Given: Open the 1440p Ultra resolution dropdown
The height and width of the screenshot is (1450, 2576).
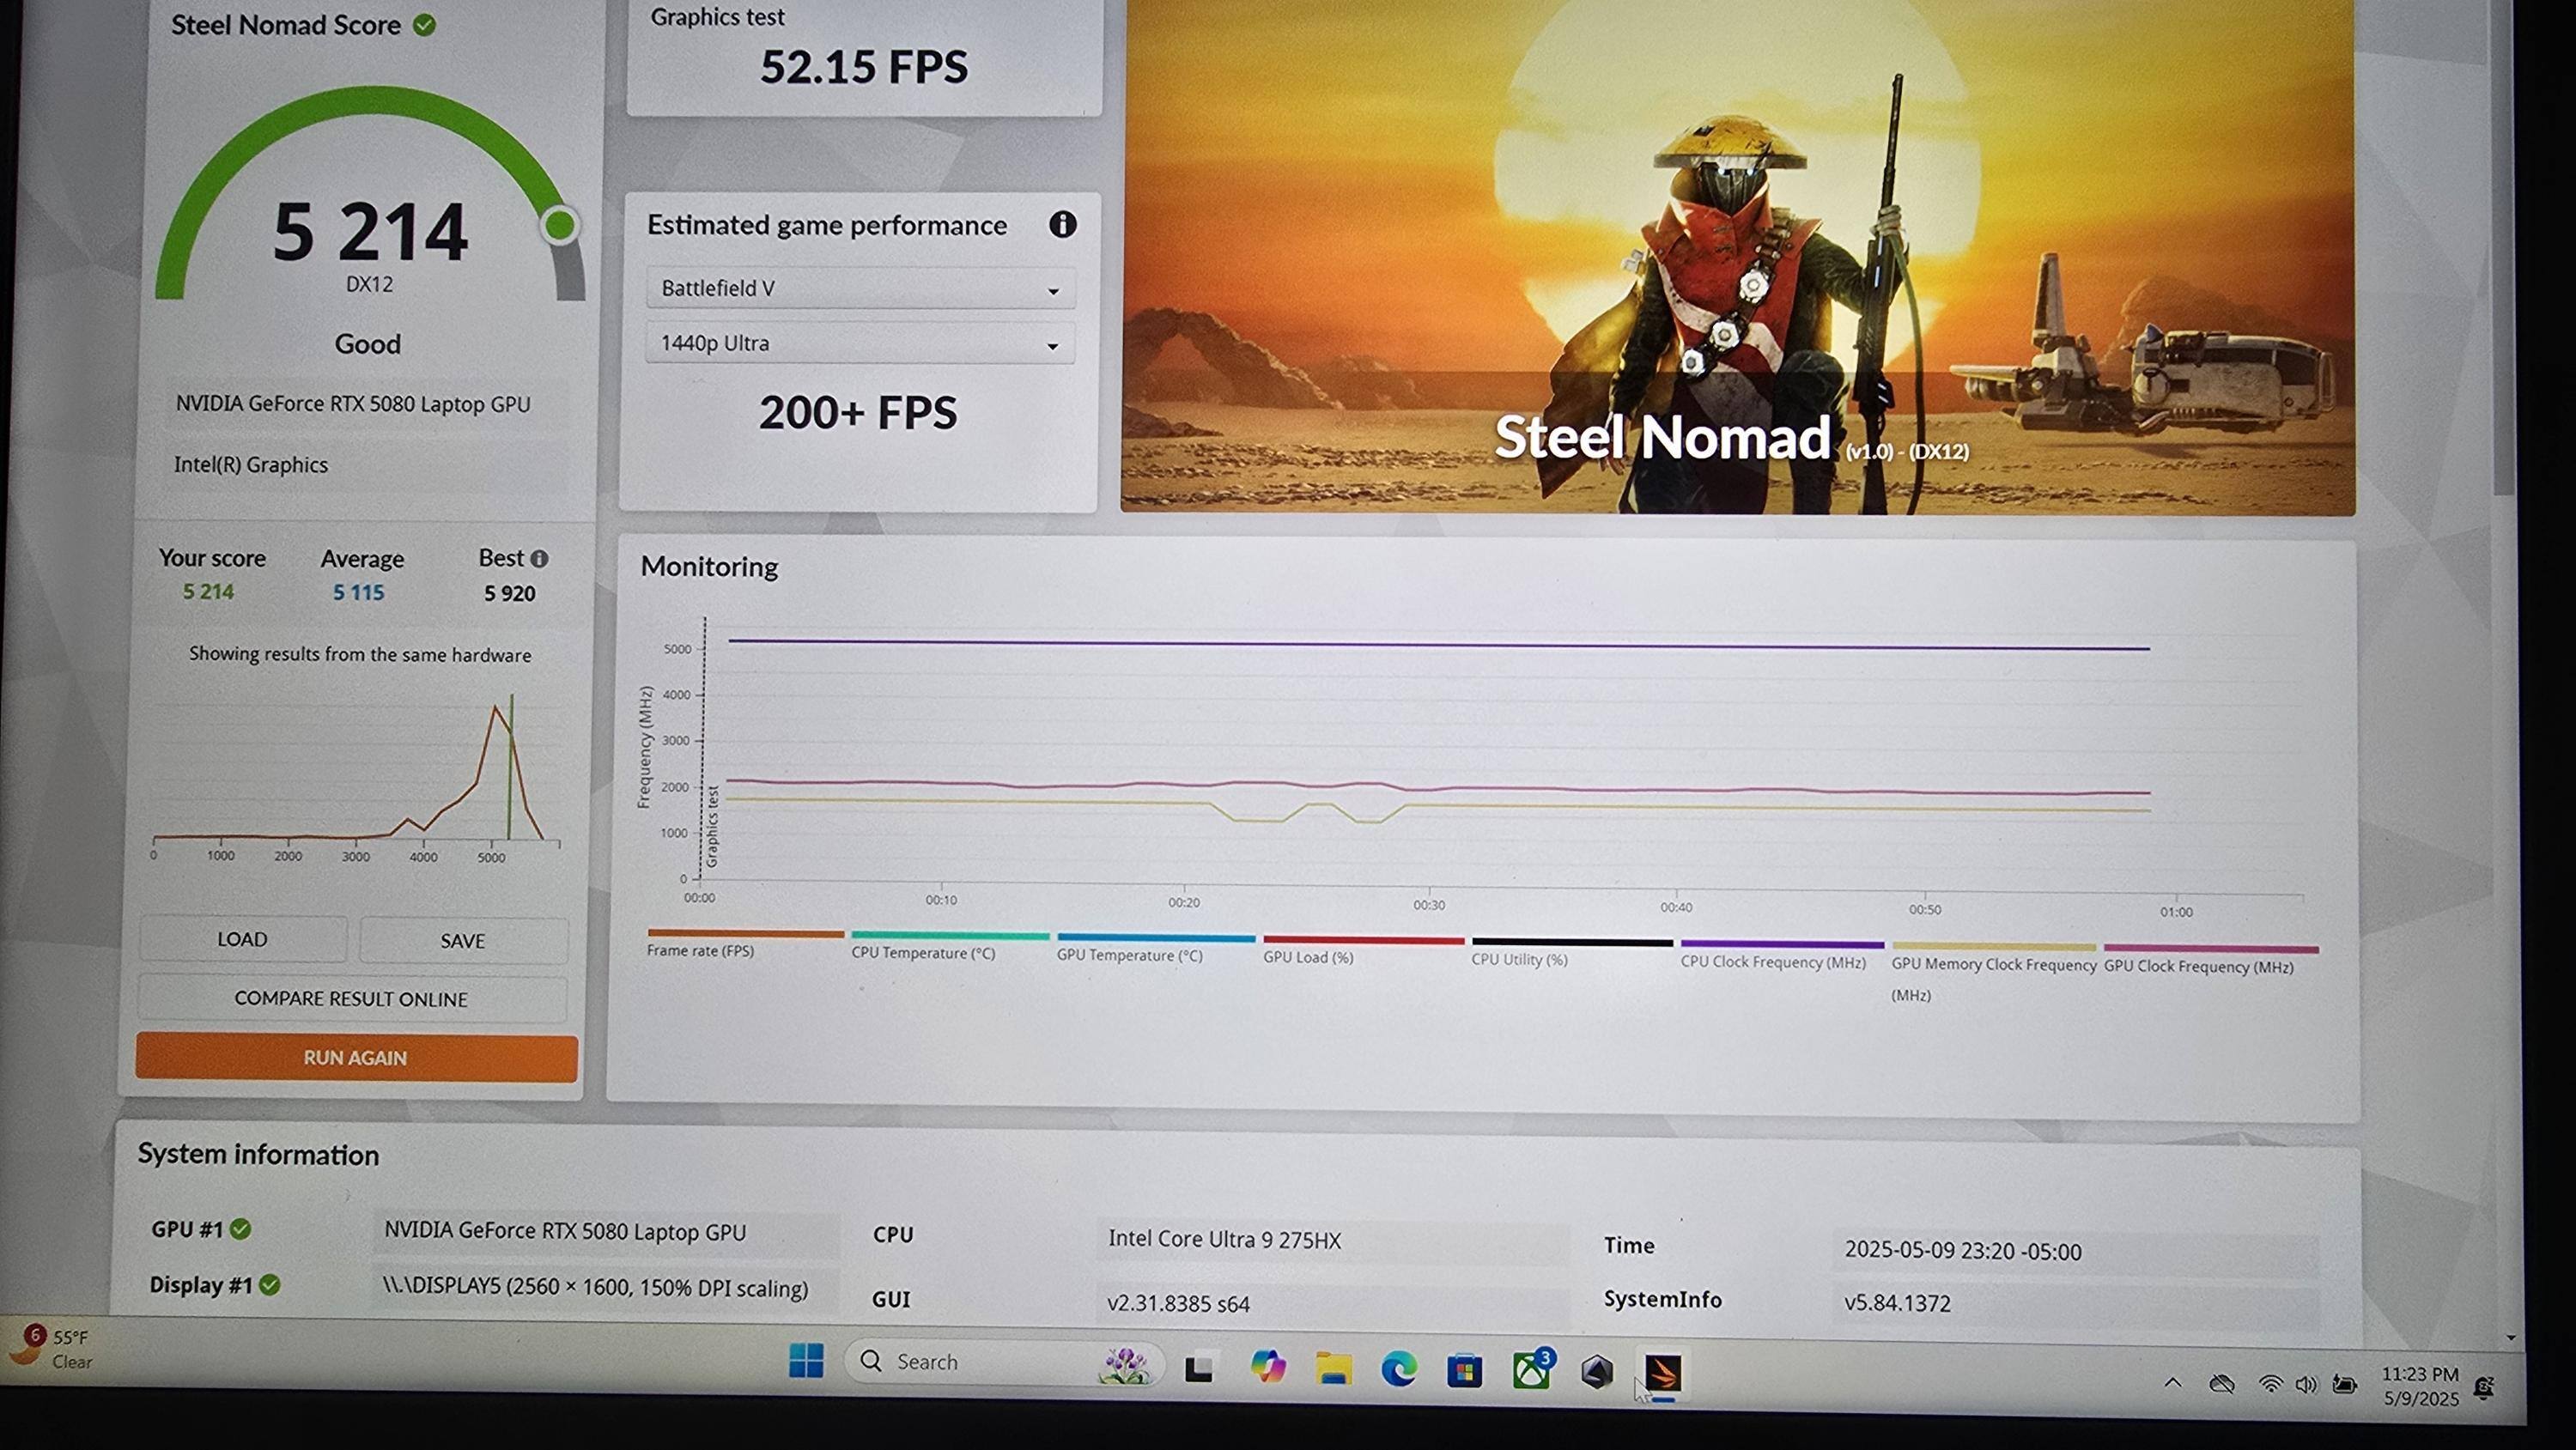Looking at the screenshot, I should 860,344.
